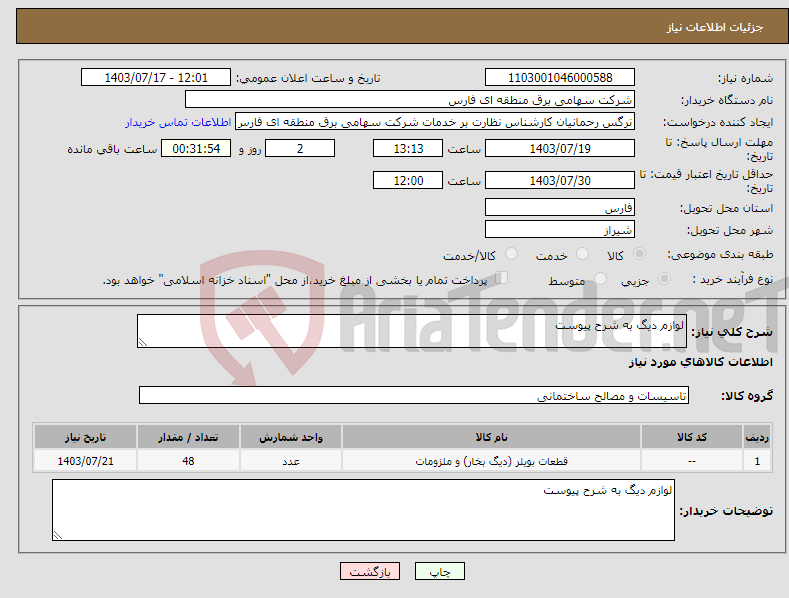
Task: Click the اطلاعات کالاهای مورد نیاز heading
Action: 700,362
